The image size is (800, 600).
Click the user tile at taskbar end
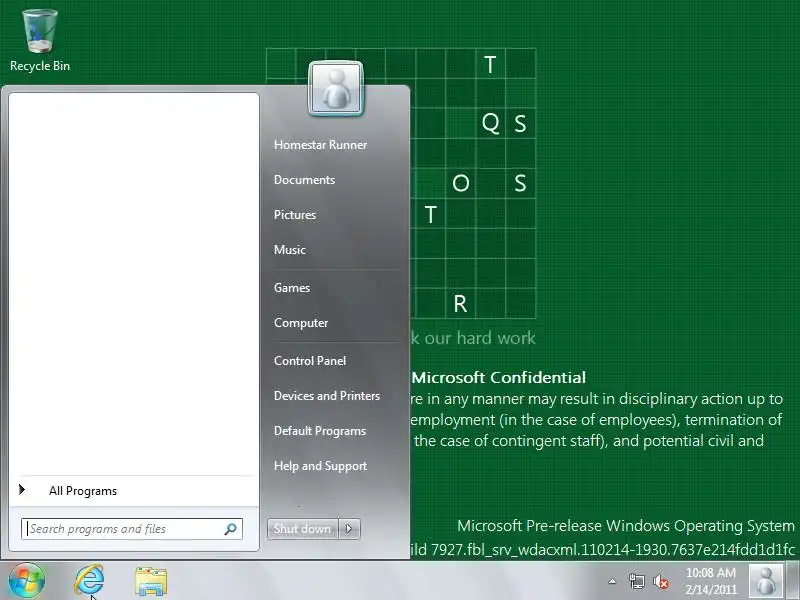click(x=766, y=581)
